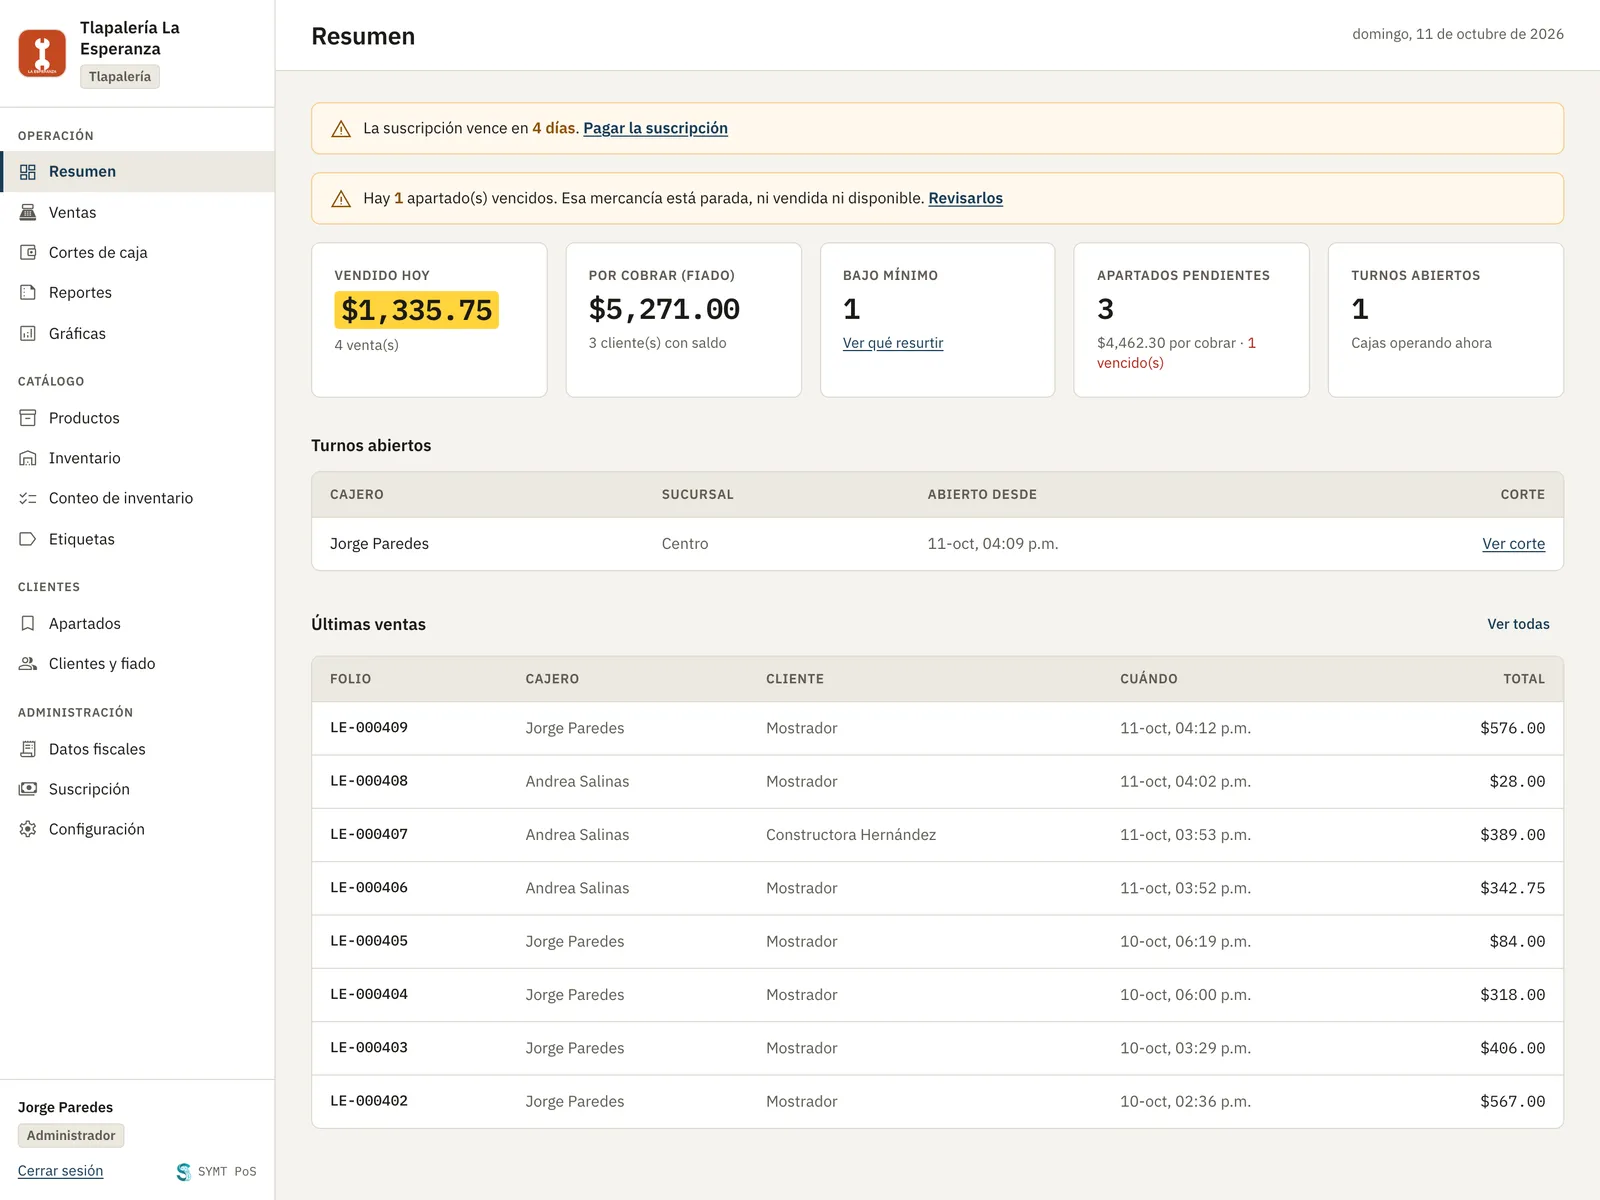Click the $342.75 total cell
Viewport: 1600px width, 1200px height.
(x=1512, y=888)
